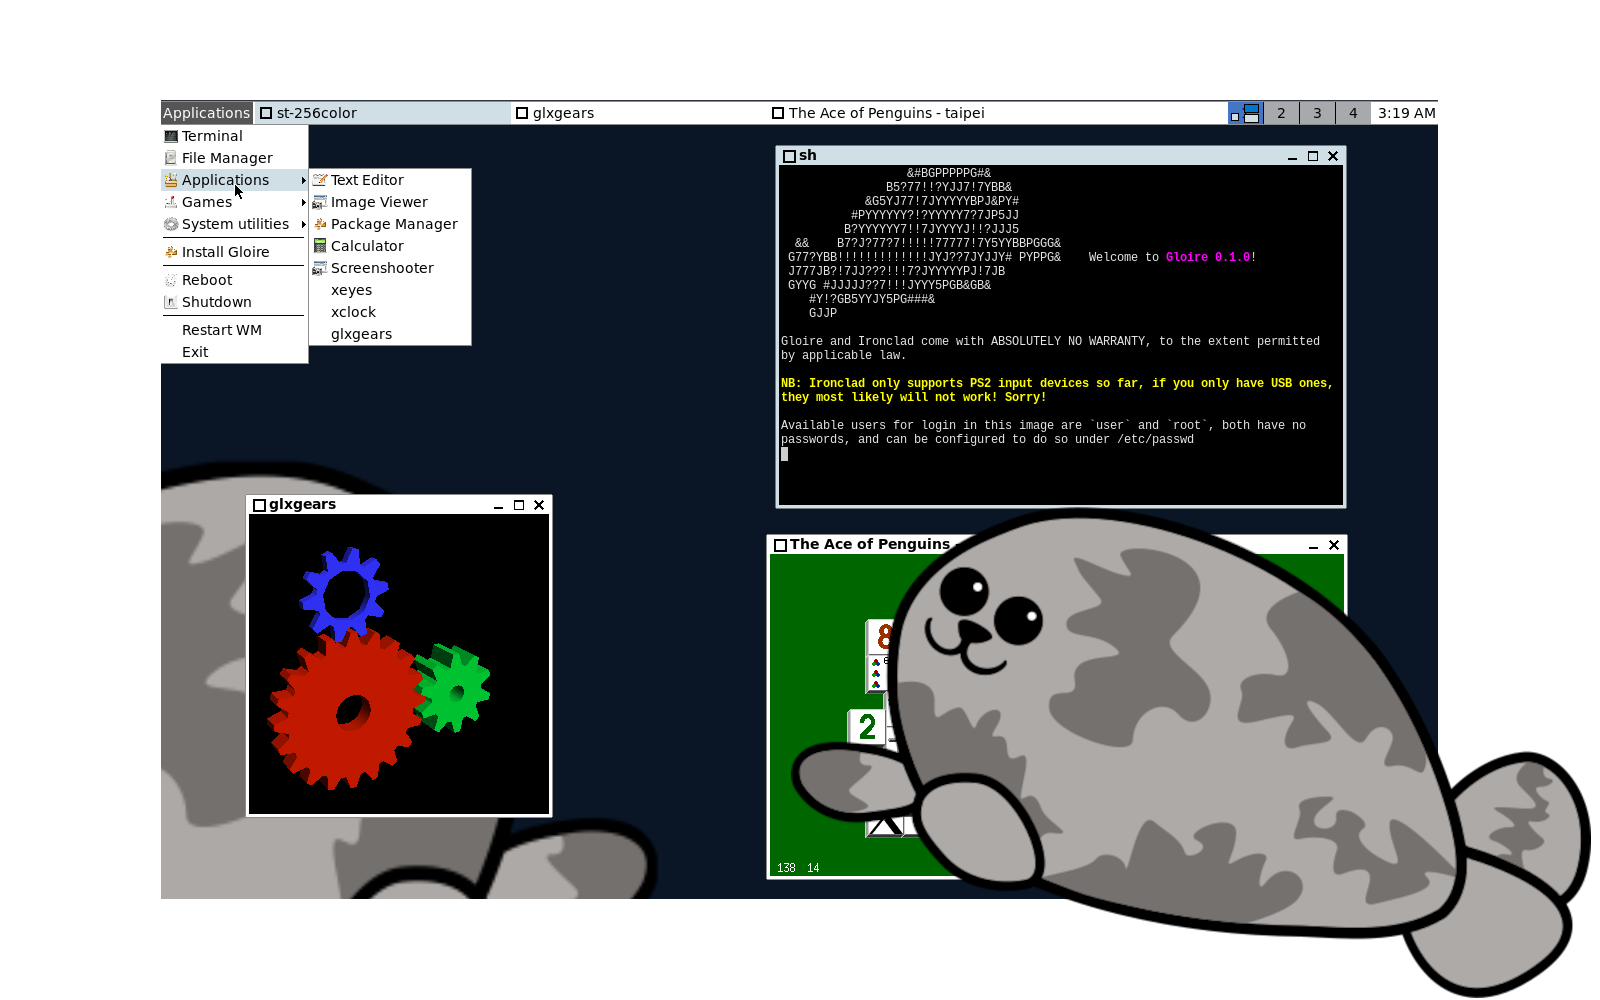Open Terminal from the Applications menu

coord(211,135)
